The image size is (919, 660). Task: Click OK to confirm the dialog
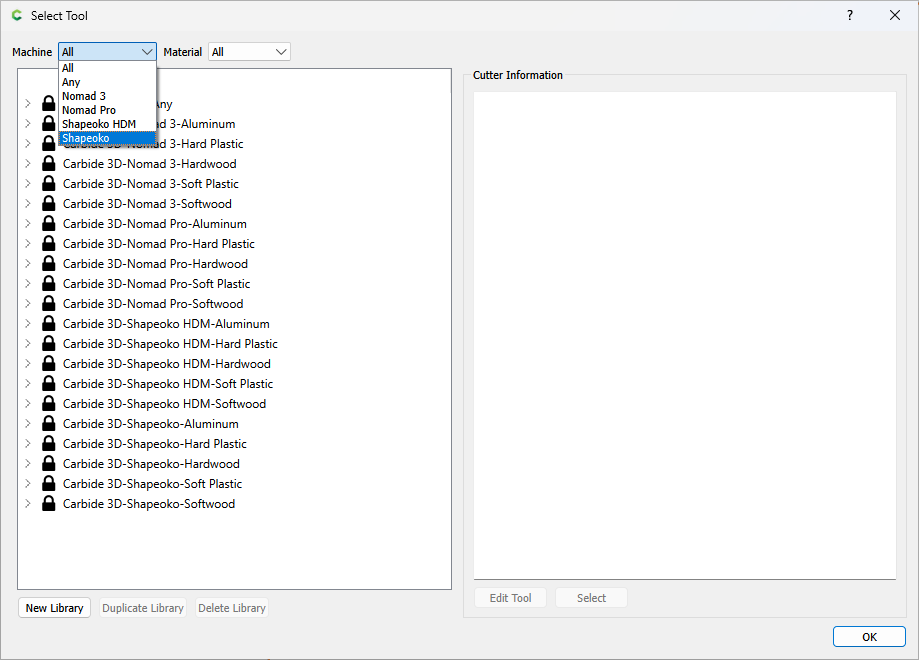coord(869,637)
